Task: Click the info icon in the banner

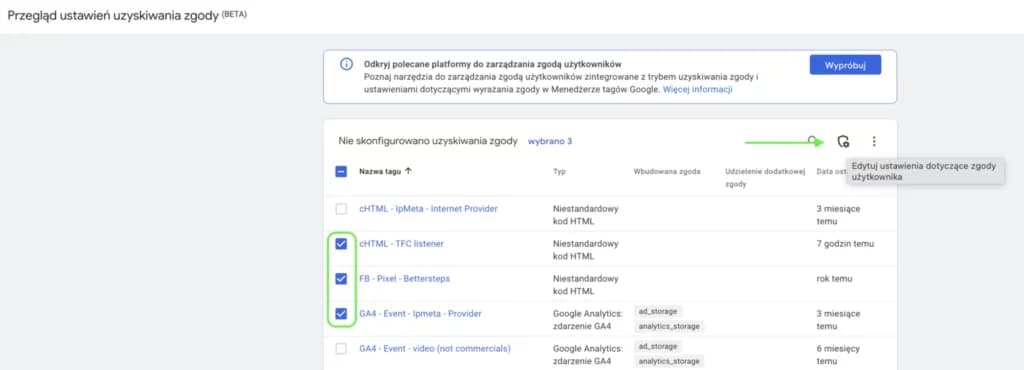Action: point(347,65)
